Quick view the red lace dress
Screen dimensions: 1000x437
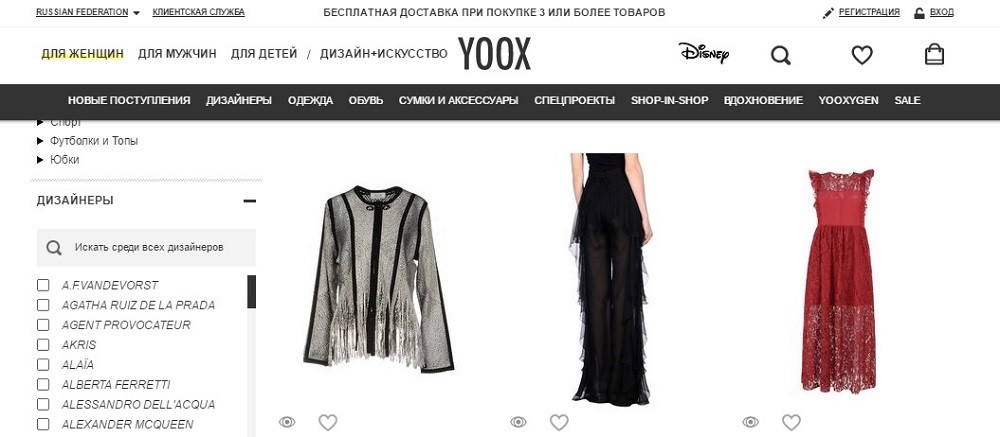(751, 422)
